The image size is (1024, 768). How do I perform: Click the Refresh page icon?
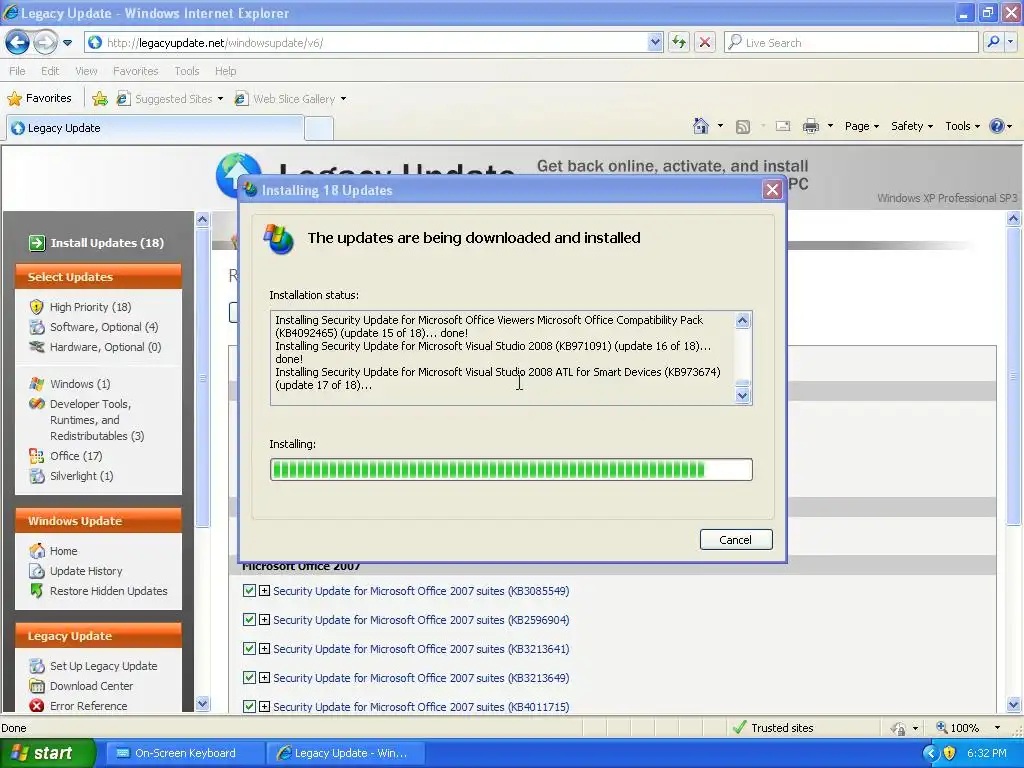[679, 42]
